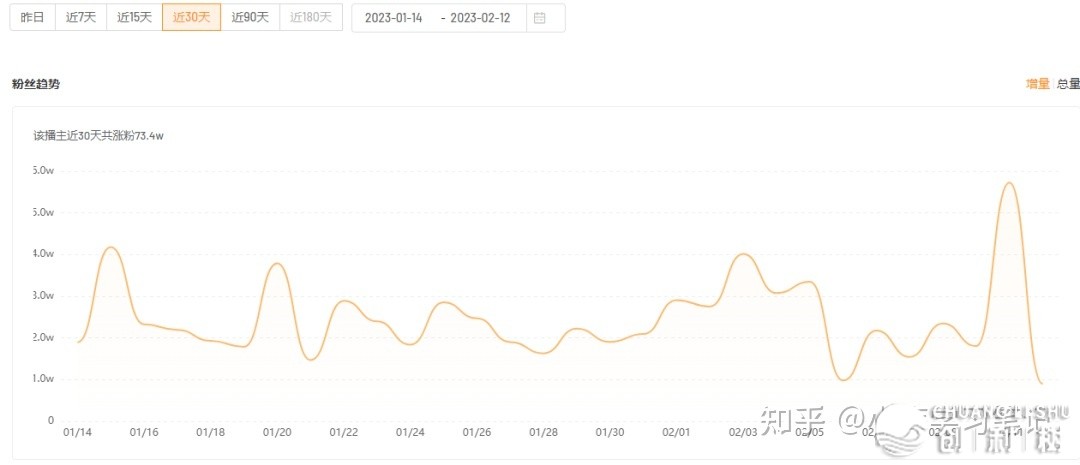Image resolution: width=1080 pixels, height=465 pixels.
Task: Click the 01/28 x-axis date label
Action: (543, 432)
